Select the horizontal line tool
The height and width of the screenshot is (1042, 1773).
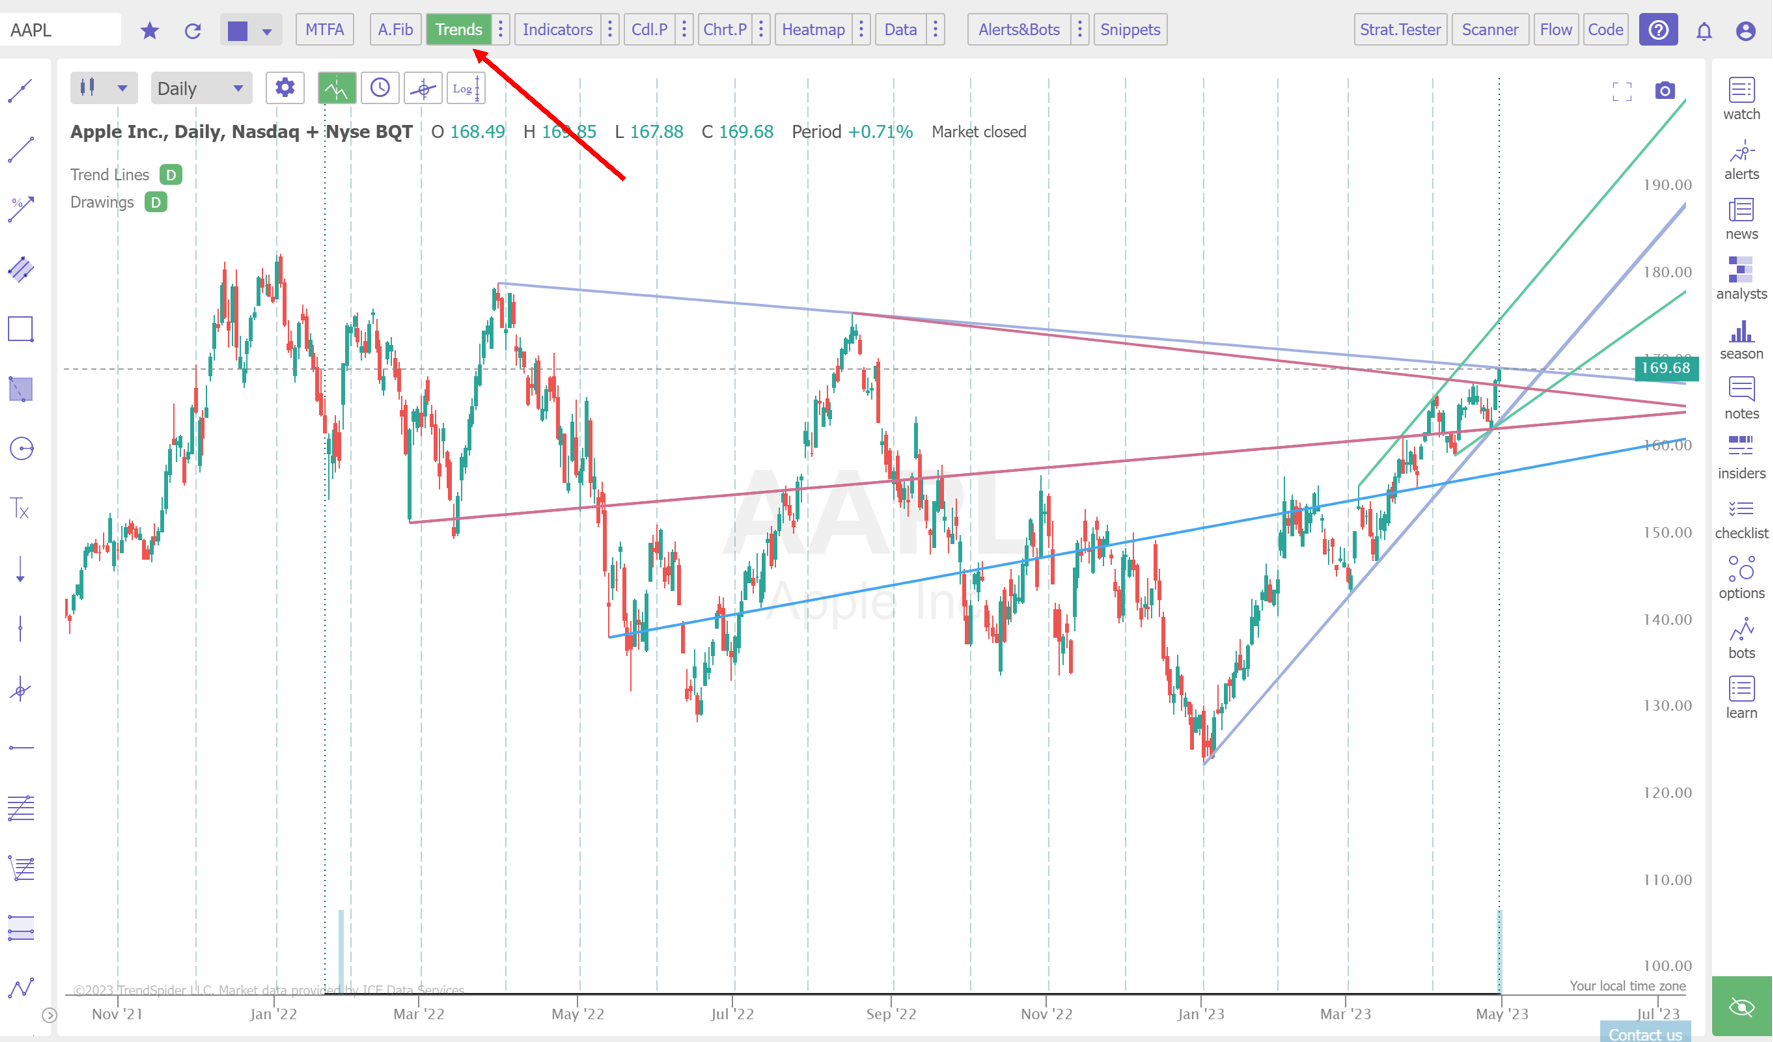(x=21, y=748)
